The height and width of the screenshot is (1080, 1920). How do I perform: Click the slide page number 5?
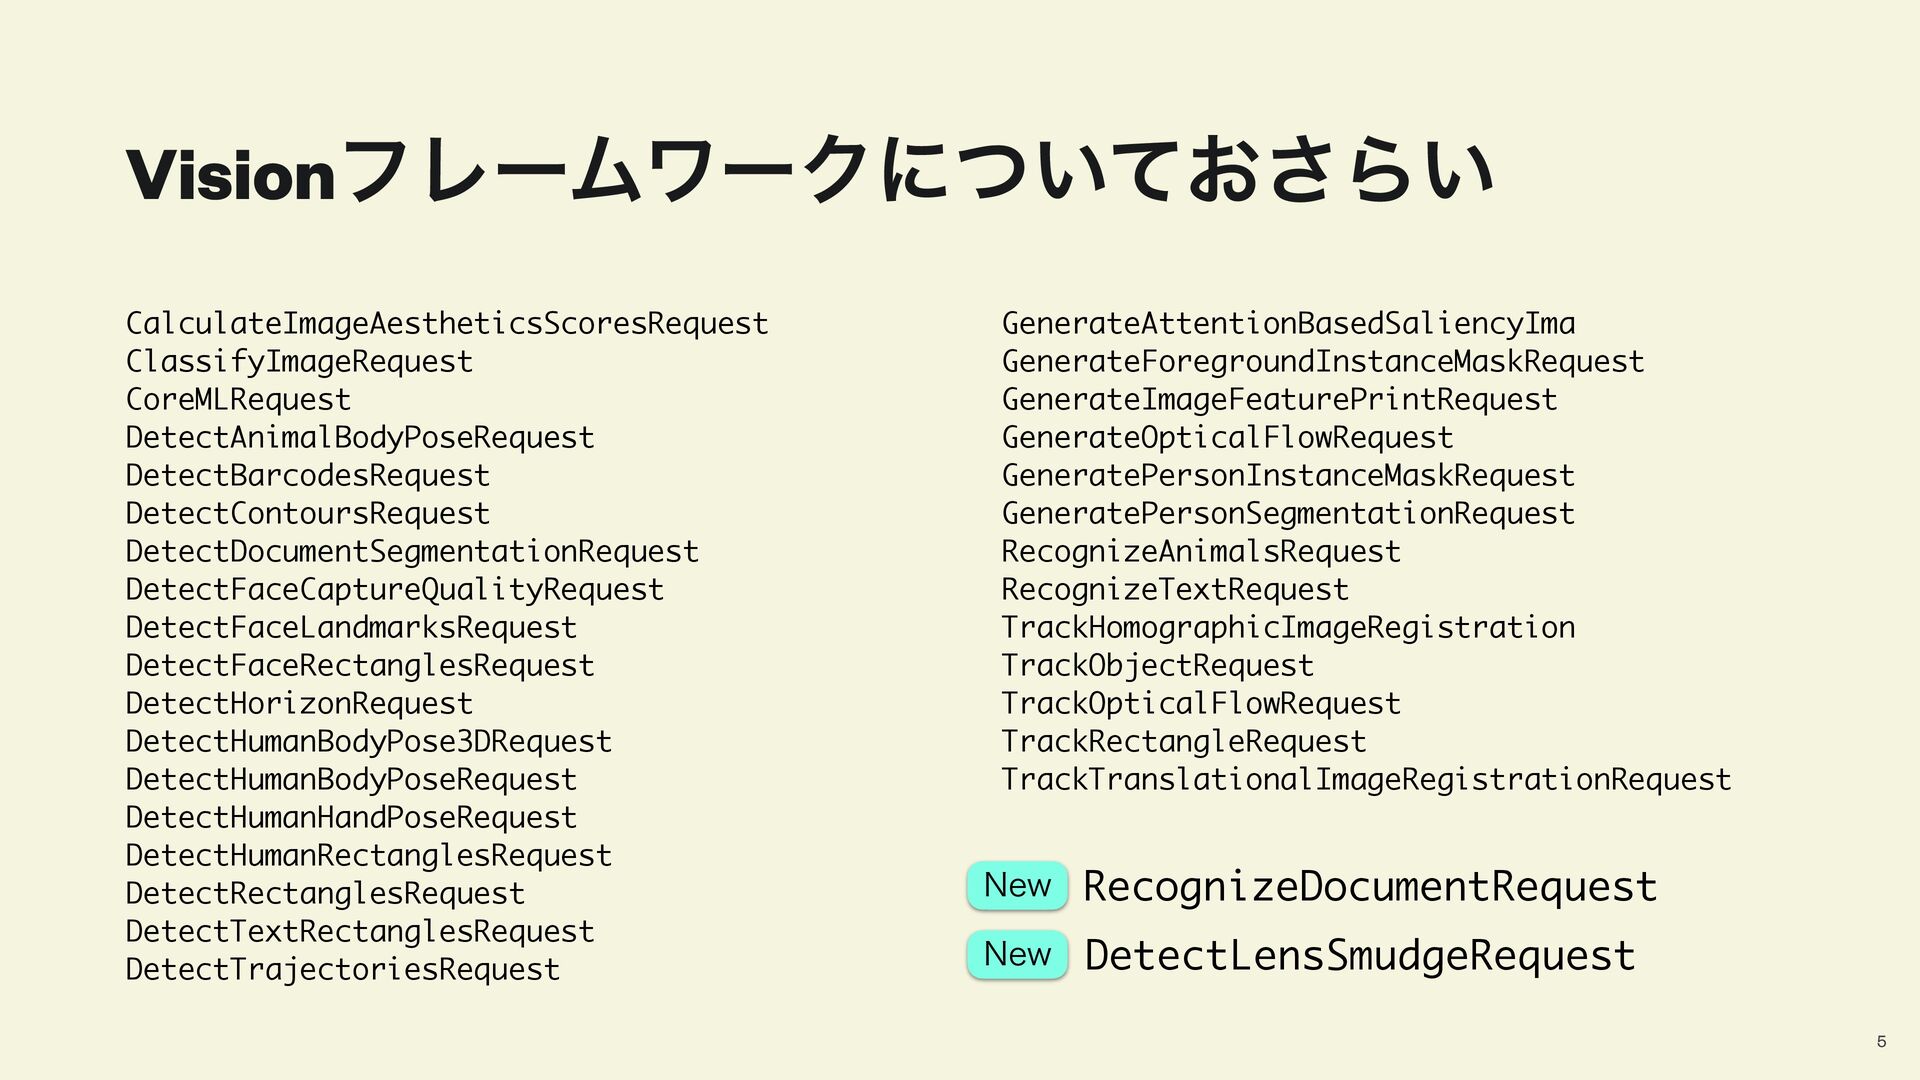(1881, 1042)
